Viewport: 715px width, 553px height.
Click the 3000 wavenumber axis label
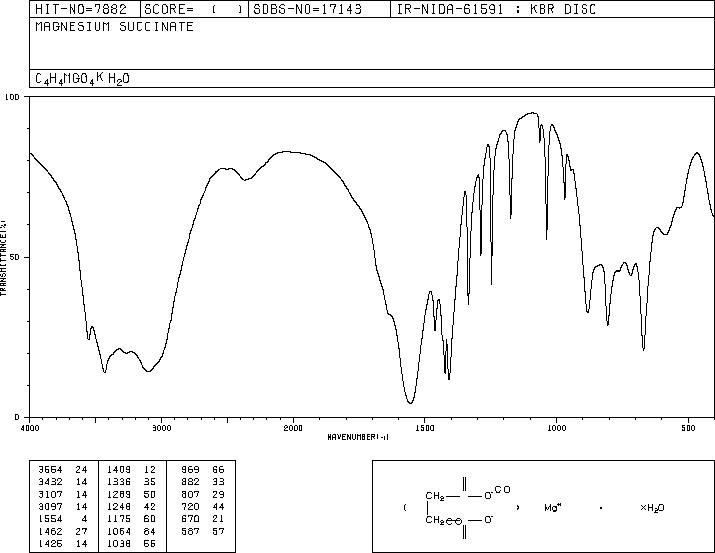click(x=162, y=428)
